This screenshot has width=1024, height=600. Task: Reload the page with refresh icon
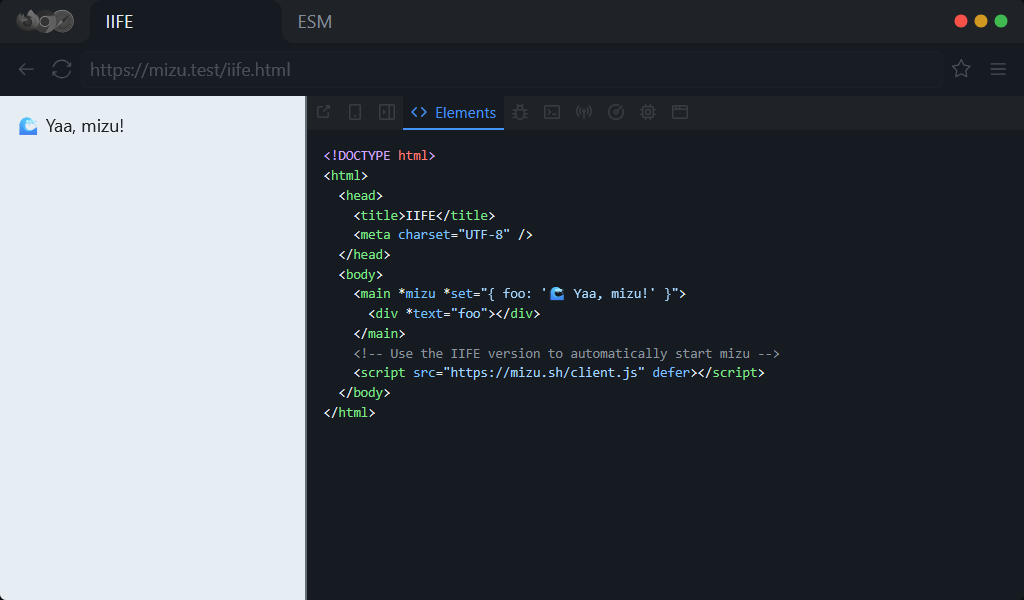(x=61, y=69)
